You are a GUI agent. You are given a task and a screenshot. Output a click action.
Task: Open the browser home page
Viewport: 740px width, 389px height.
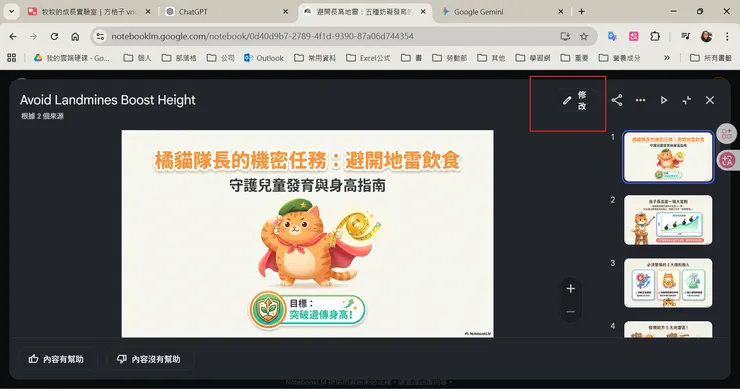(x=75, y=36)
